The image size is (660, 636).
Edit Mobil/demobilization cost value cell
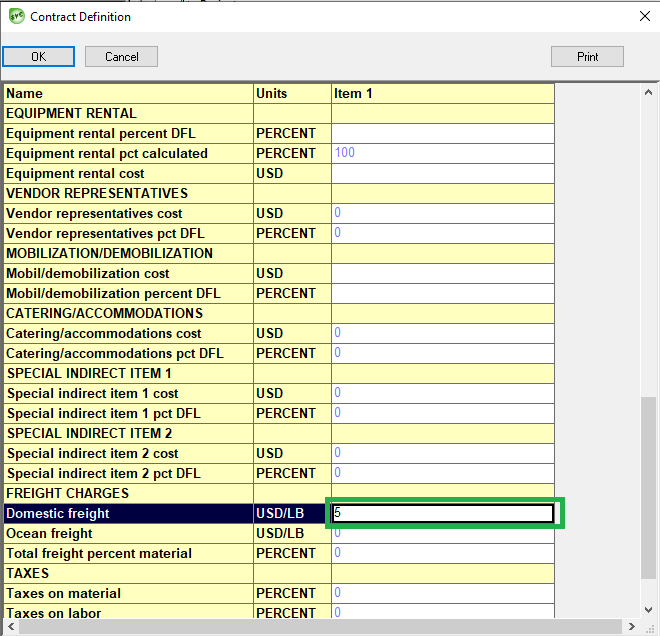point(443,273)
